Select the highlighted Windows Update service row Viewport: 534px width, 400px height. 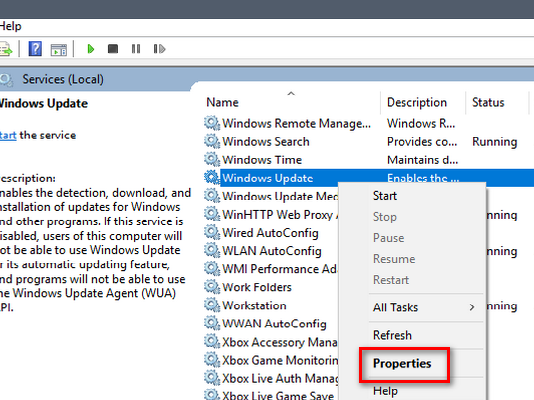pyautogui.click(x=369, y=178)
